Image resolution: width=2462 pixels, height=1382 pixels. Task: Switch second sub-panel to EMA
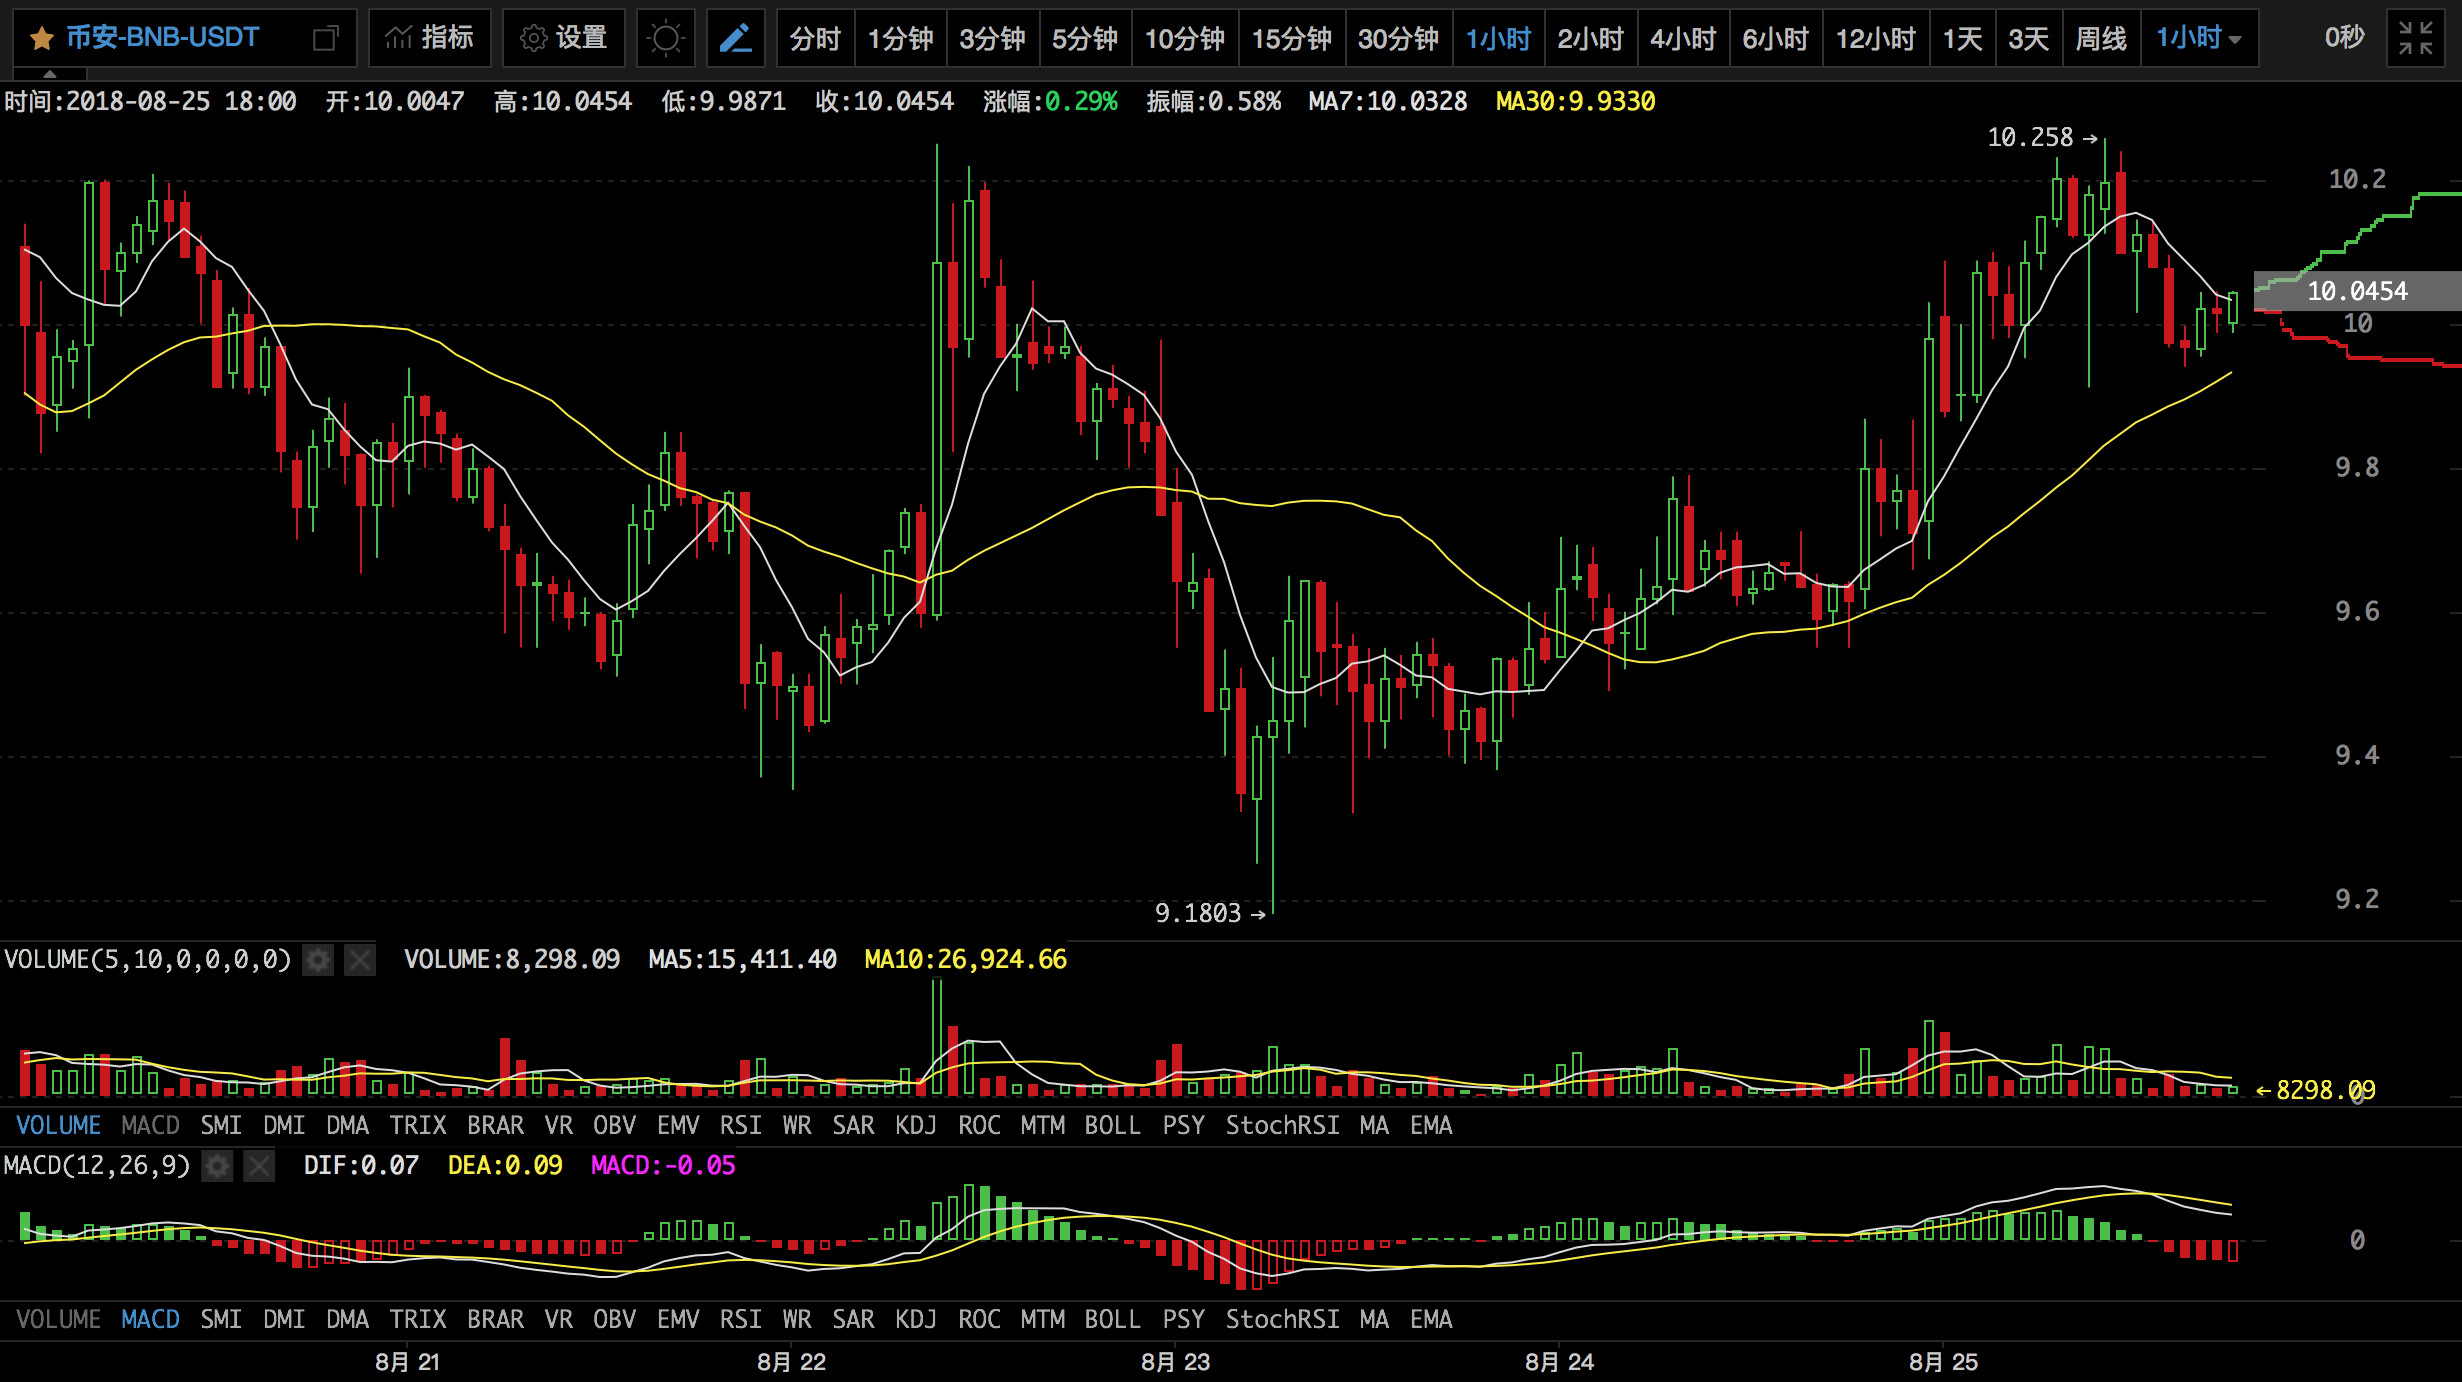(x=1431, y=1320)
